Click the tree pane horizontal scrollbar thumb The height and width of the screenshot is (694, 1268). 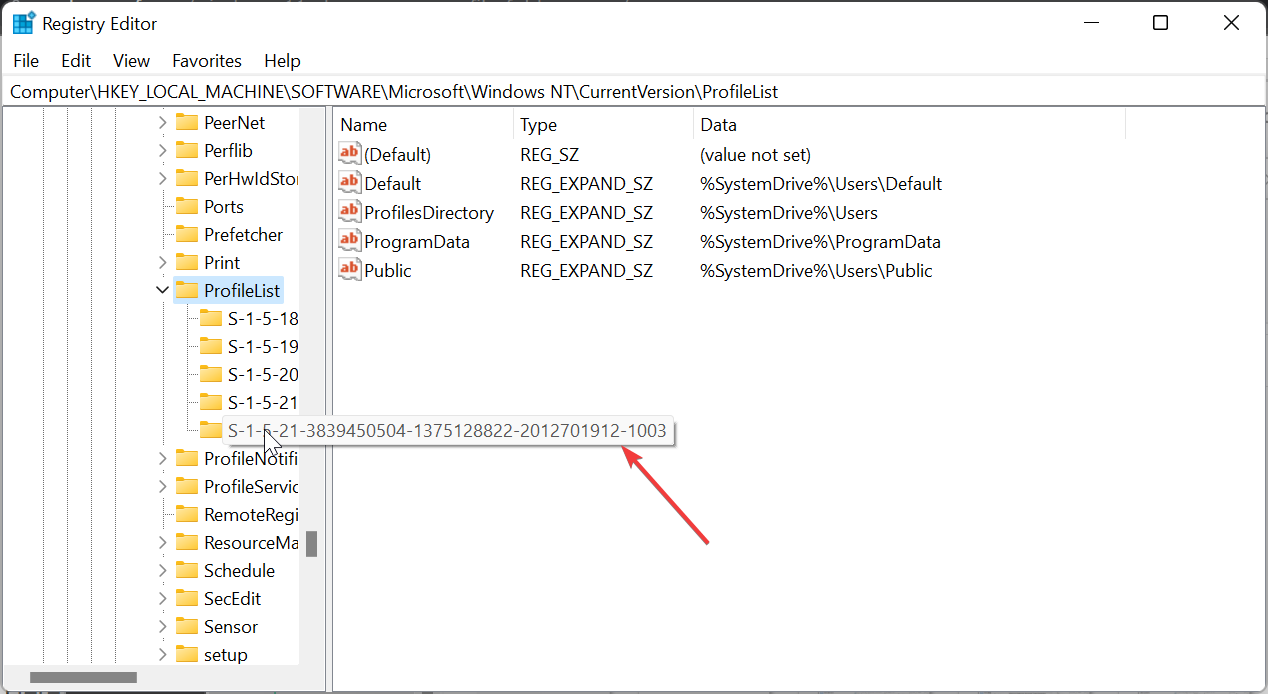[83, 677]
